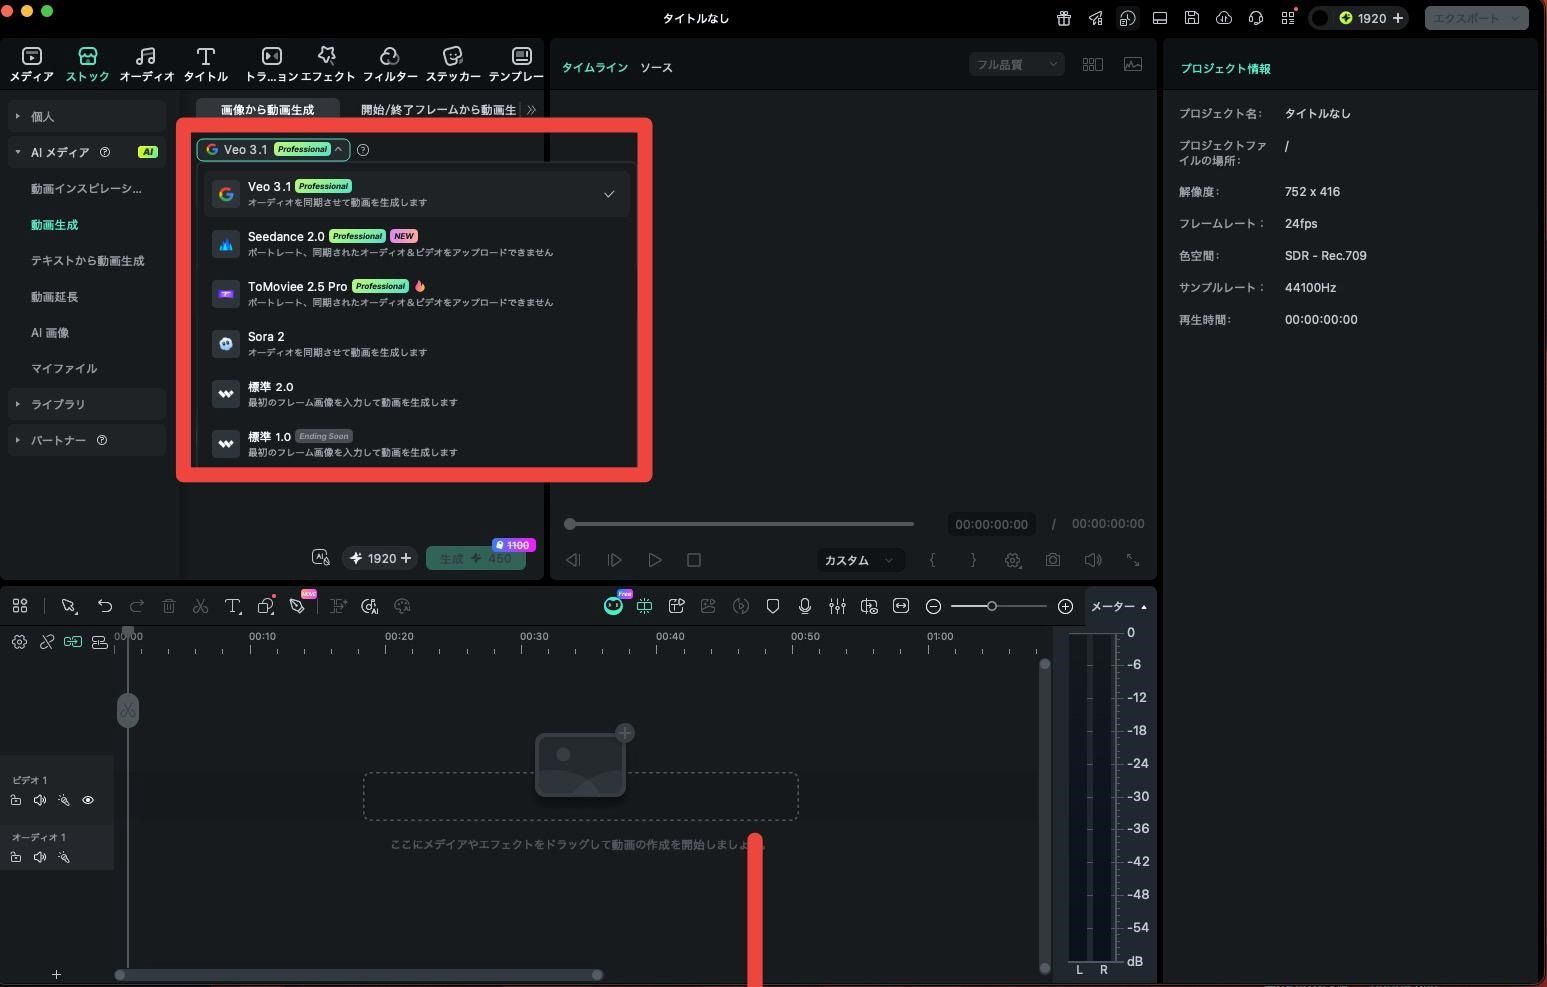This screenshot has height=987, width=1547.
Task: Switch preview layout grid icon
Action: tap(1093, 64)
